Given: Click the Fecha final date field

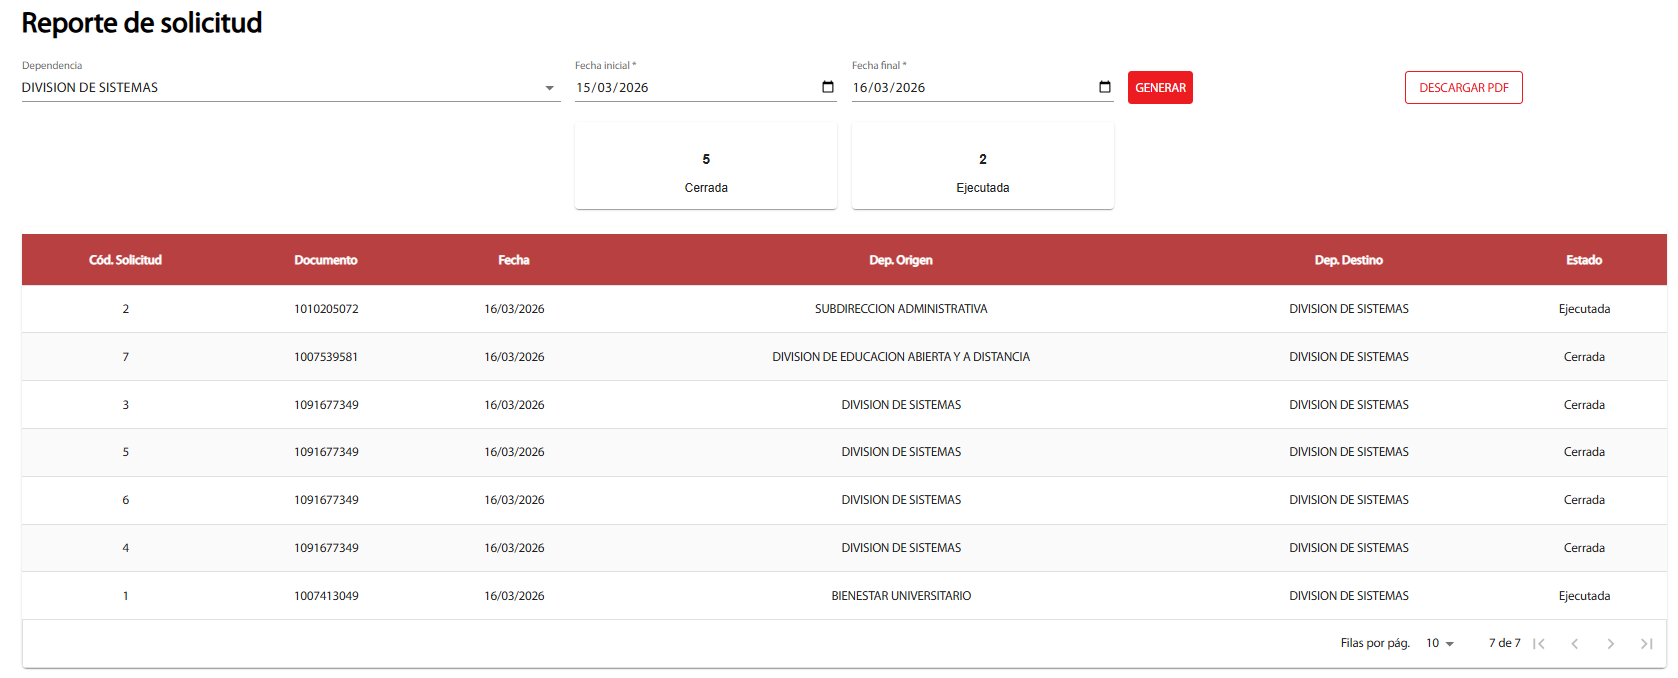Looking at the screenshot, I should tap(968, 88).
